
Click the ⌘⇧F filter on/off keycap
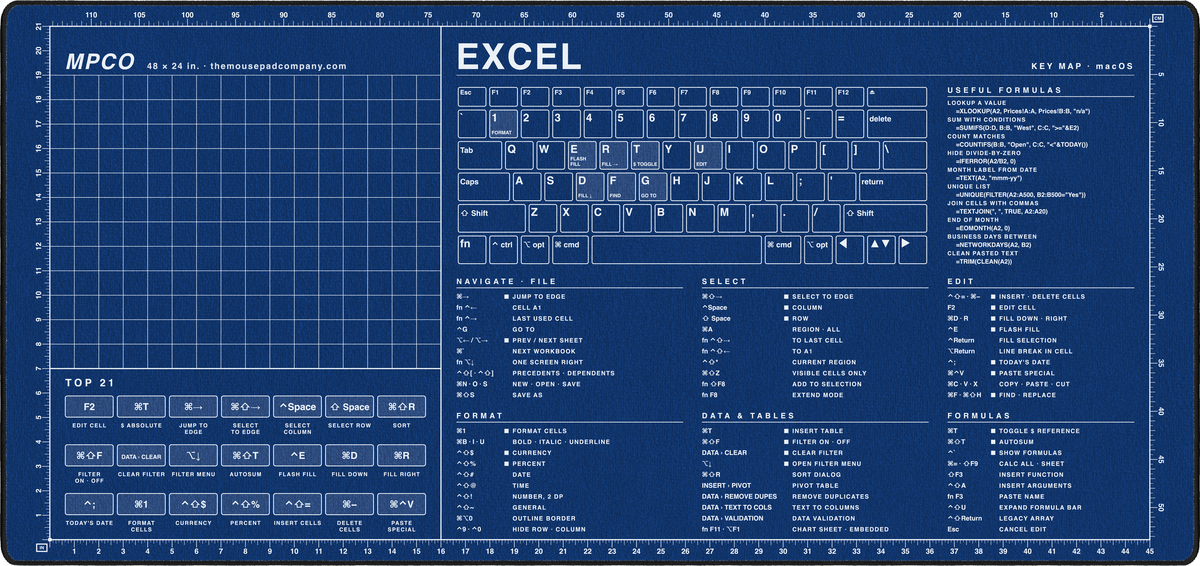tap(89, 456)
